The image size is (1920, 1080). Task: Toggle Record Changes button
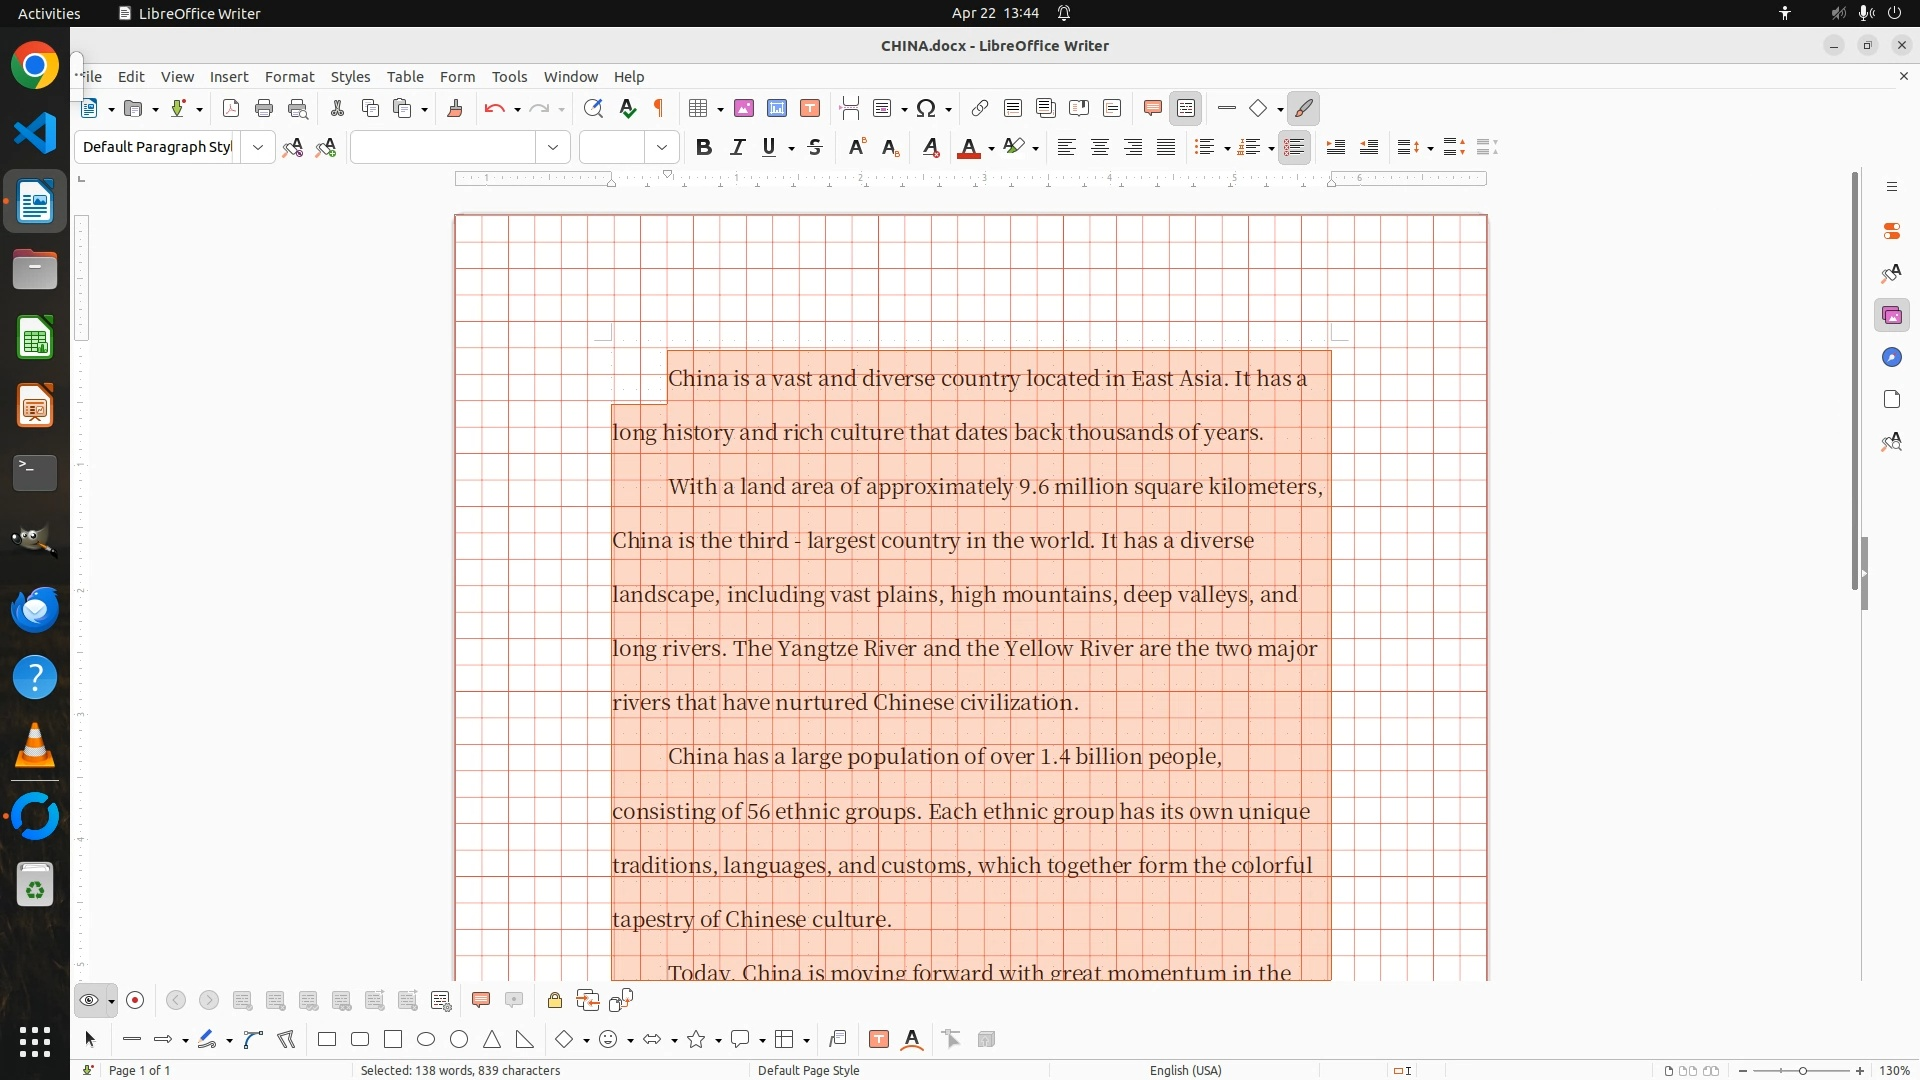click(136, 1001)
